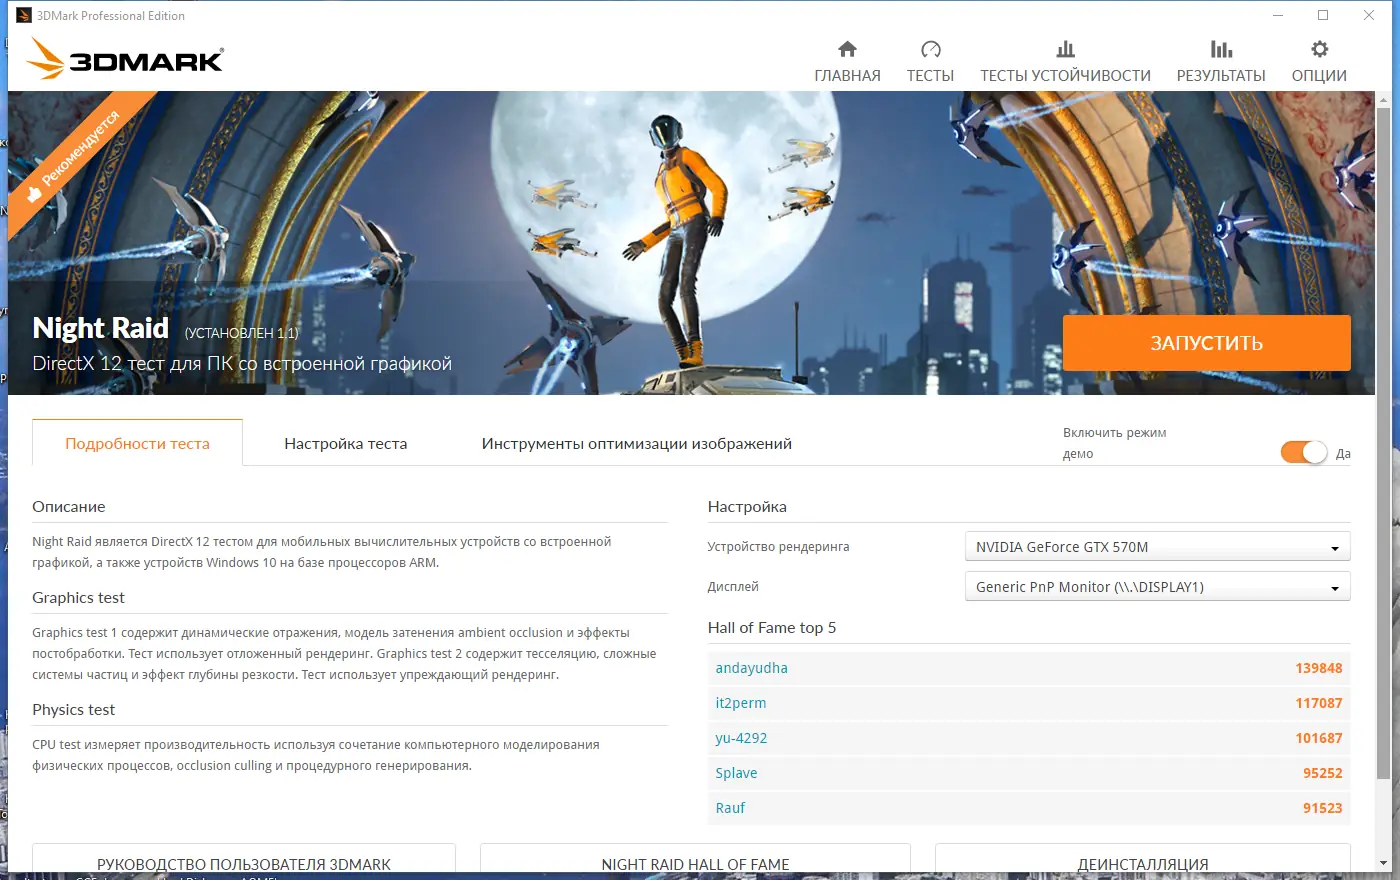Click the 3DMark Professional Edition window title
This screenshot has width=1400, height=880.
click(111, 16)
